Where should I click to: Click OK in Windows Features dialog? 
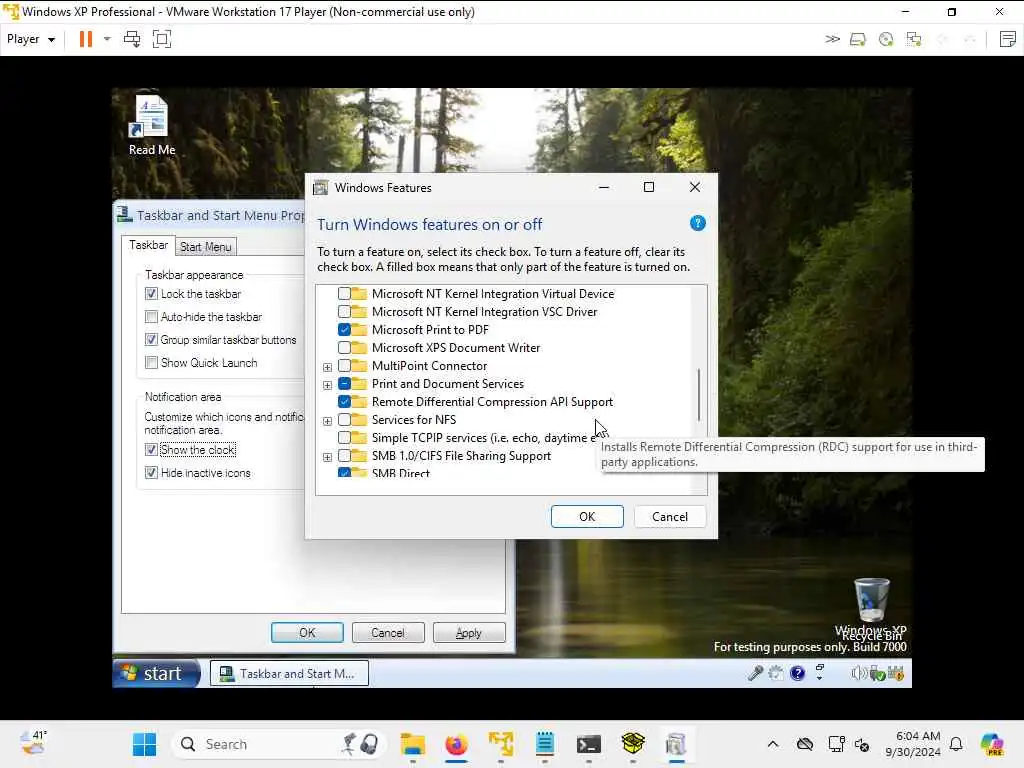[x=587, y=517]
